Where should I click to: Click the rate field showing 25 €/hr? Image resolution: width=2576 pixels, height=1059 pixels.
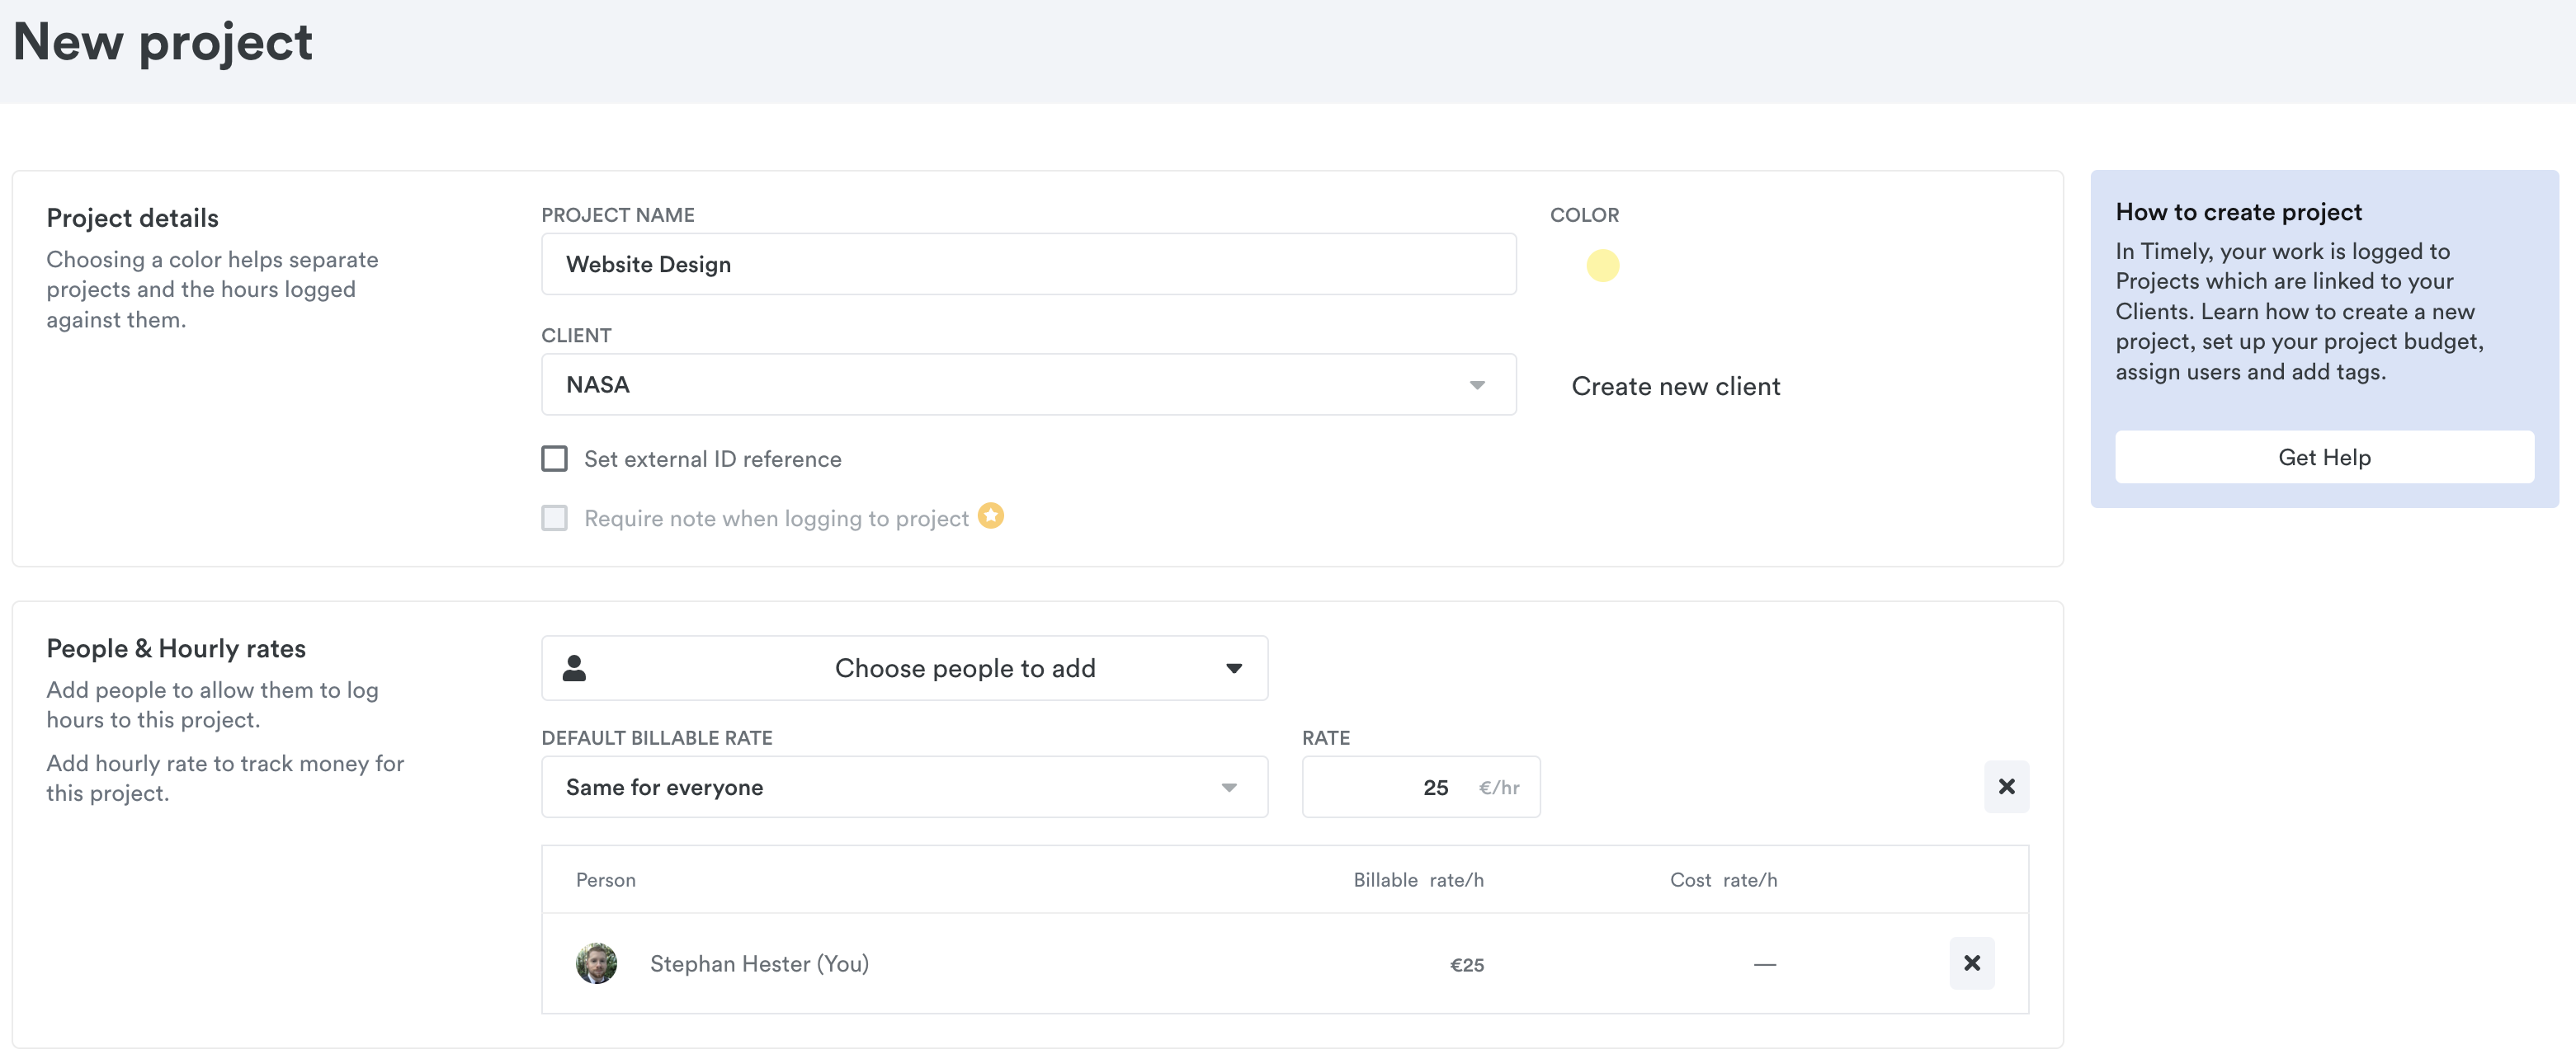[1421, 787]
